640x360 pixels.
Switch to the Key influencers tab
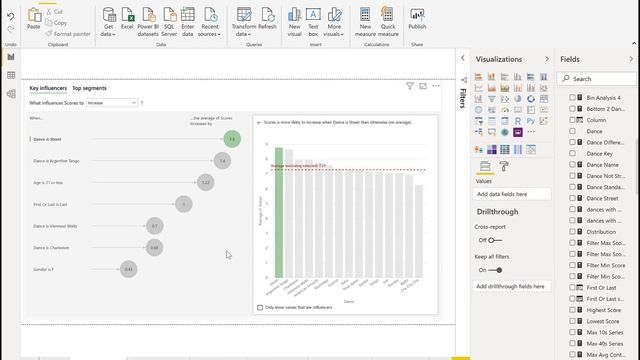tap(48, 88)
